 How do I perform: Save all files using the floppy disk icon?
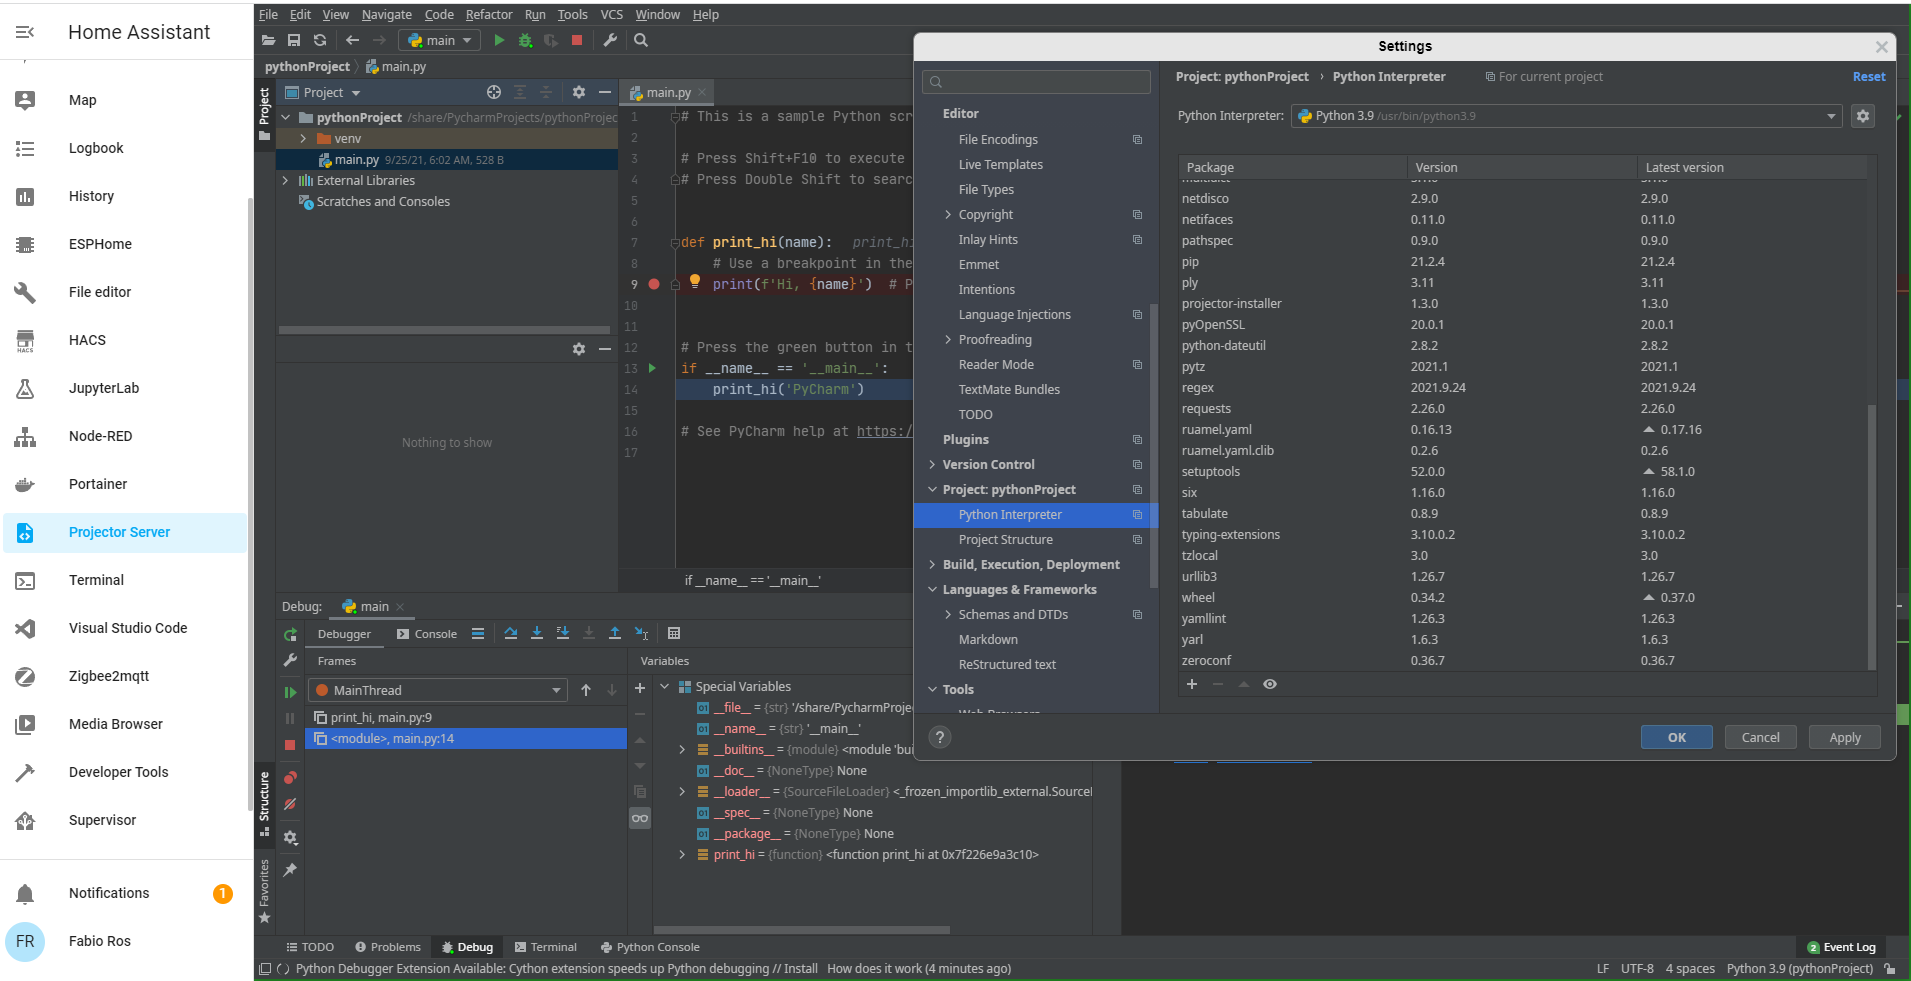pos(294,40)
